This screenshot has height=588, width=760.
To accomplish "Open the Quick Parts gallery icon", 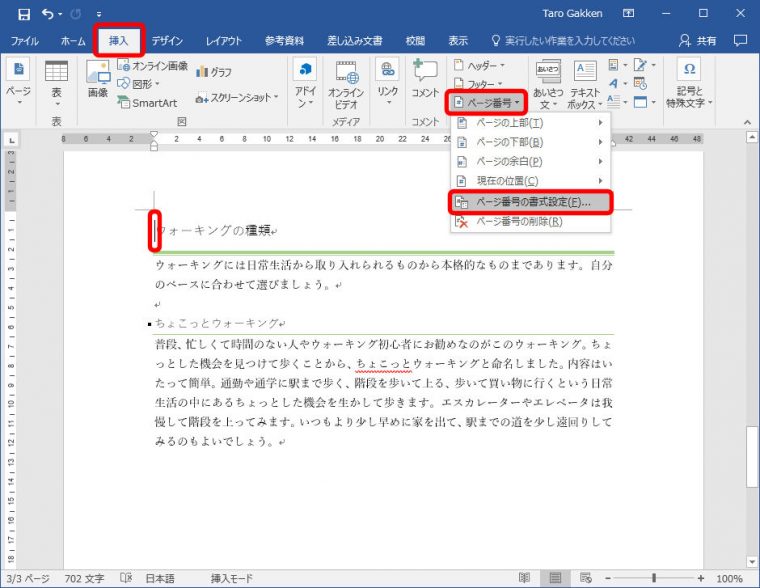I will pos(617,65).
